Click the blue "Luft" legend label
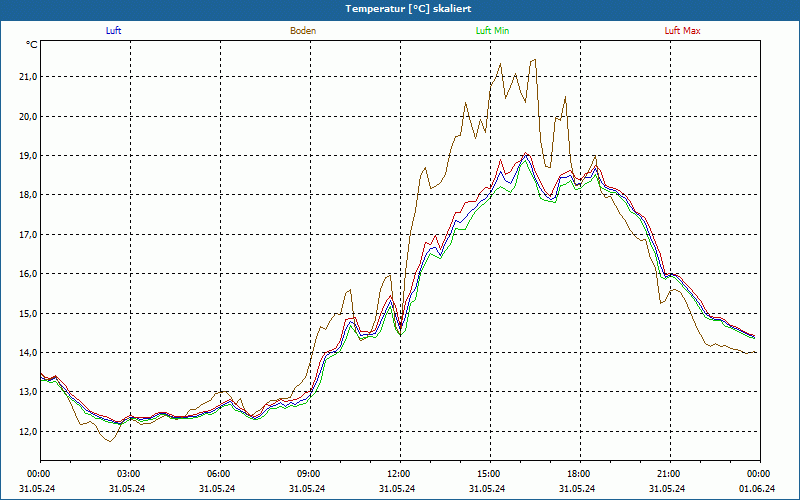The width and height of the screenshot is (800, 500). 113,31
